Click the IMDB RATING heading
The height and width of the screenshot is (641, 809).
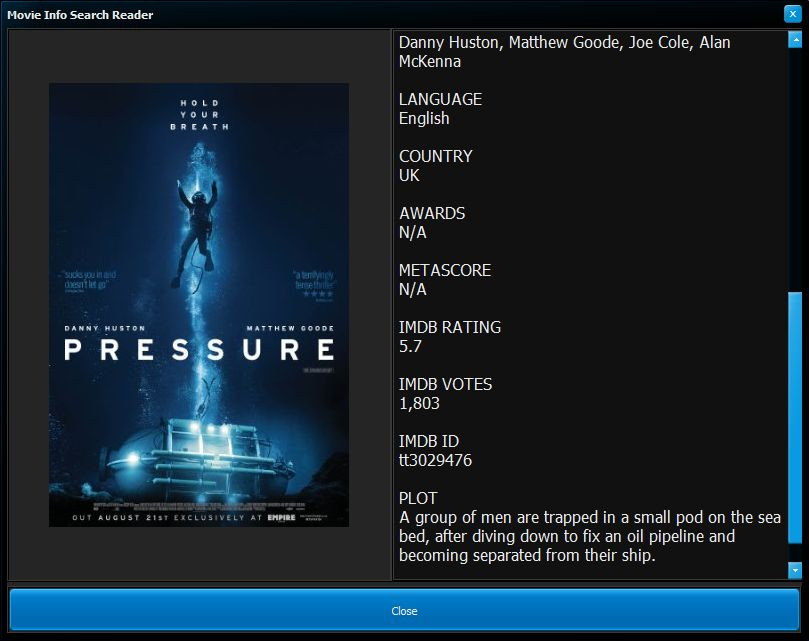tap(449, 327)
